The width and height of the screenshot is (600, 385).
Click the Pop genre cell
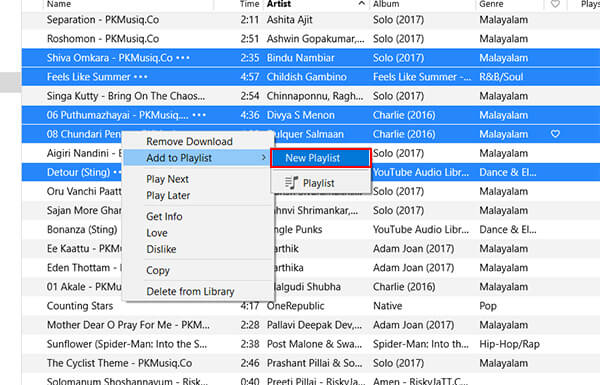click(488, 306)
